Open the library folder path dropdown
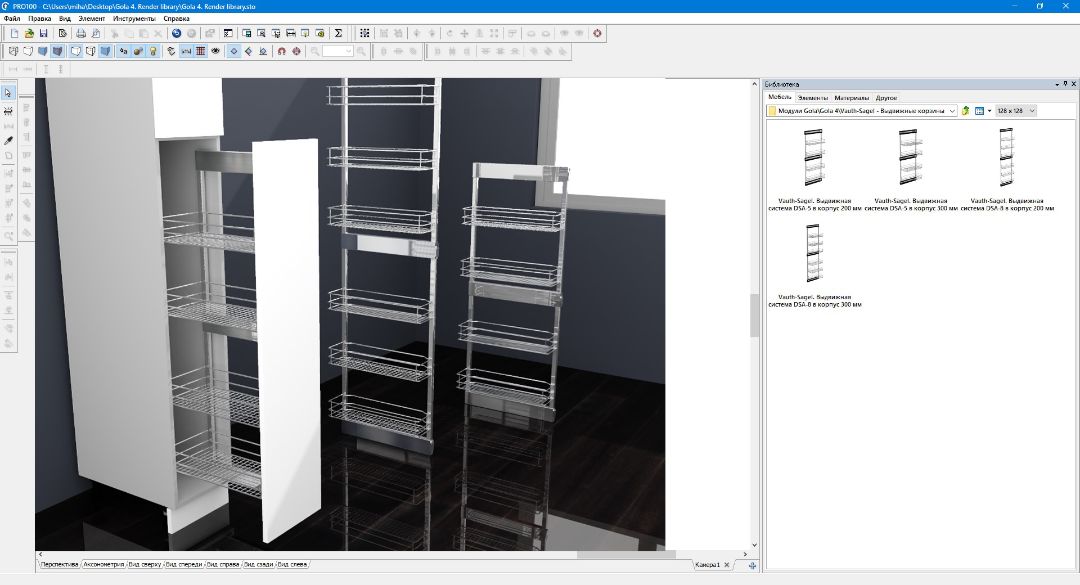The width and height of the screenshot is (1080, 585). [x=952, y=111]
